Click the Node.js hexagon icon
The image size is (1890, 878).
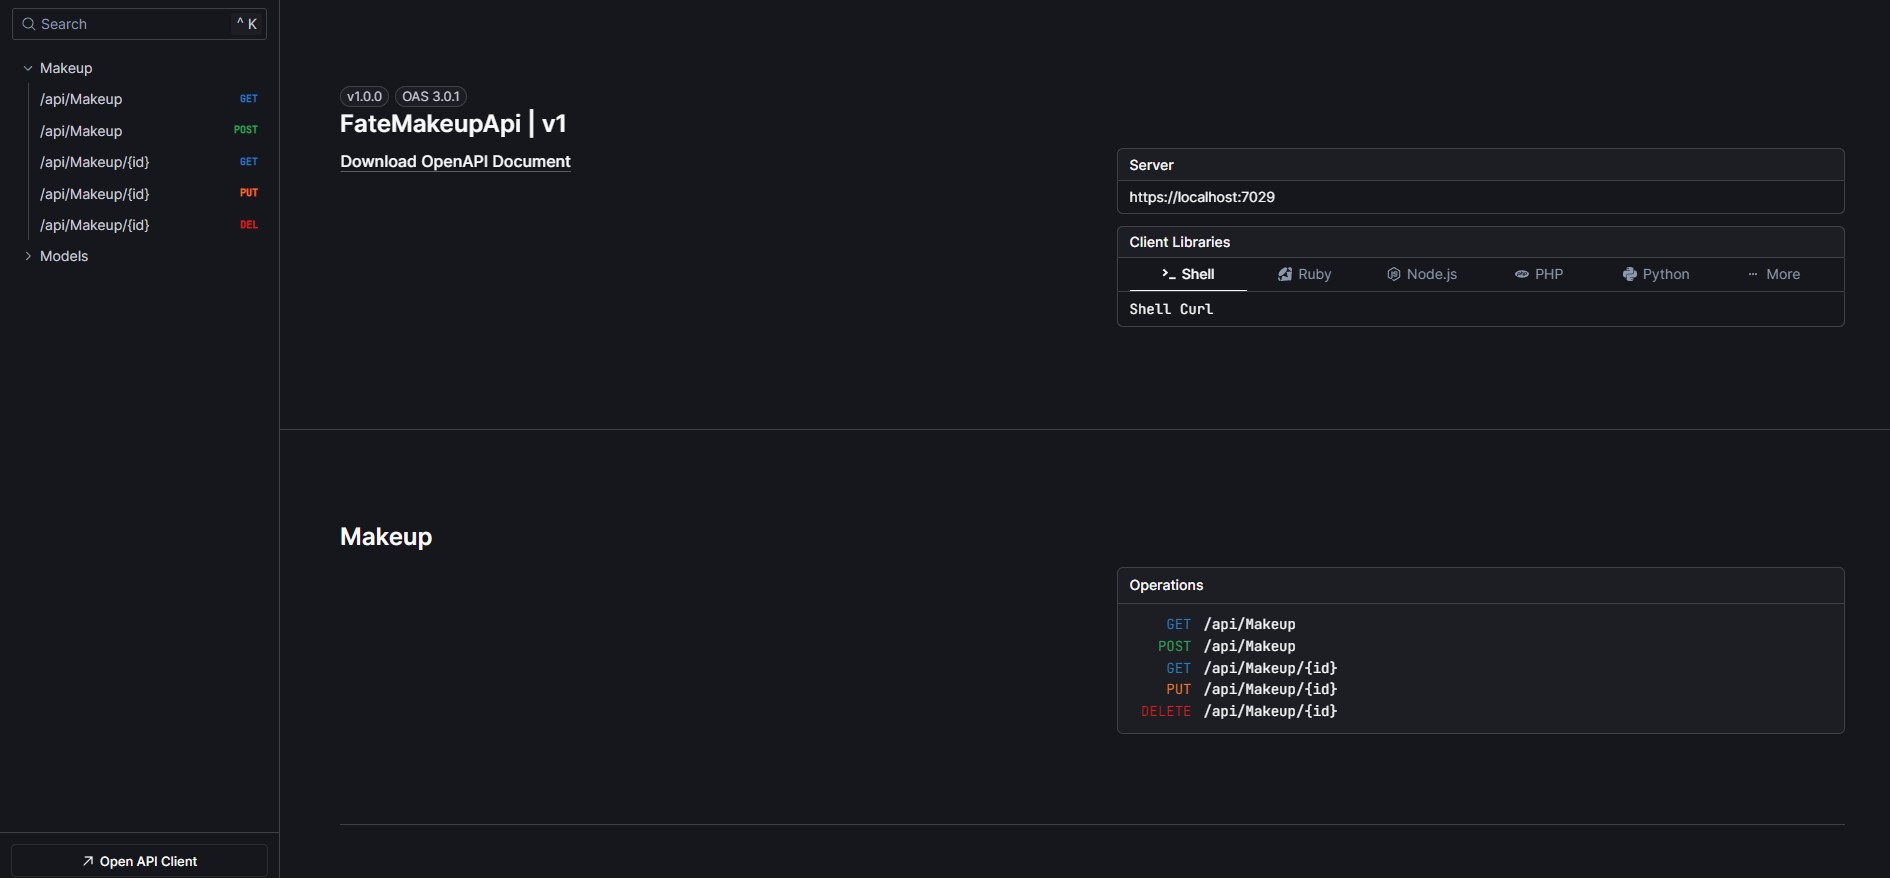tap(1393, 274)
